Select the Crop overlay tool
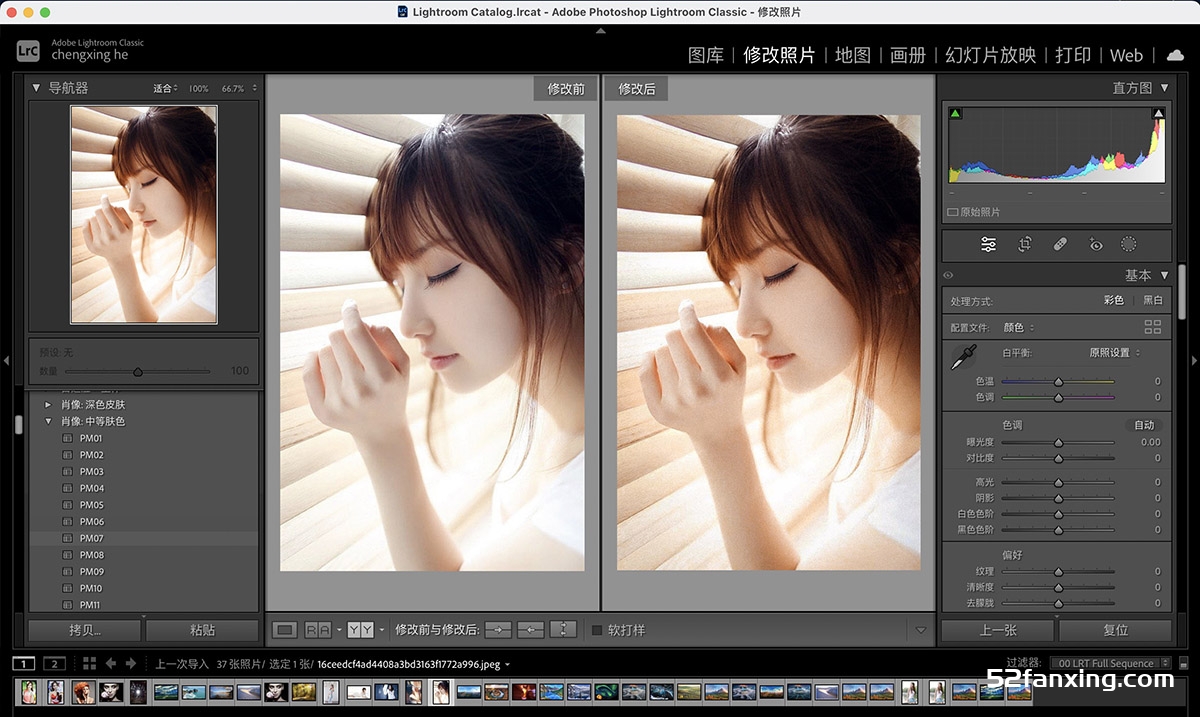This screenshot has width=1200, height=717. (x=1025, y=244)
